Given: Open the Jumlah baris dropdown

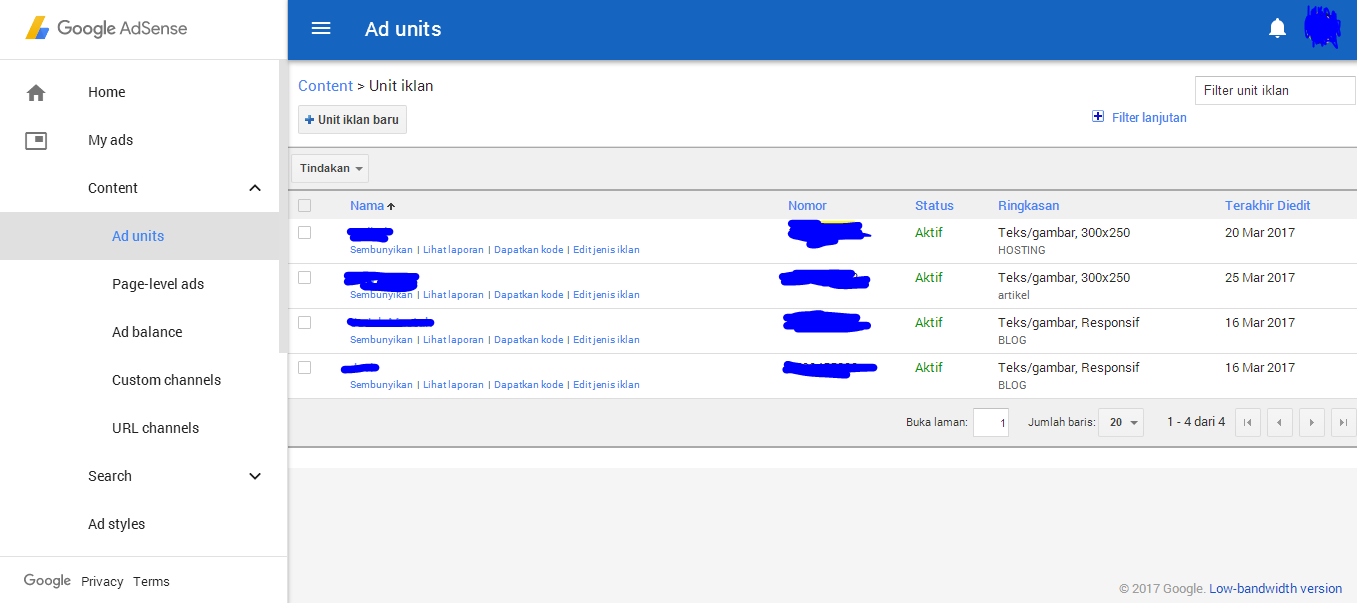Looking at the screenshot, I should [1120, 422].
